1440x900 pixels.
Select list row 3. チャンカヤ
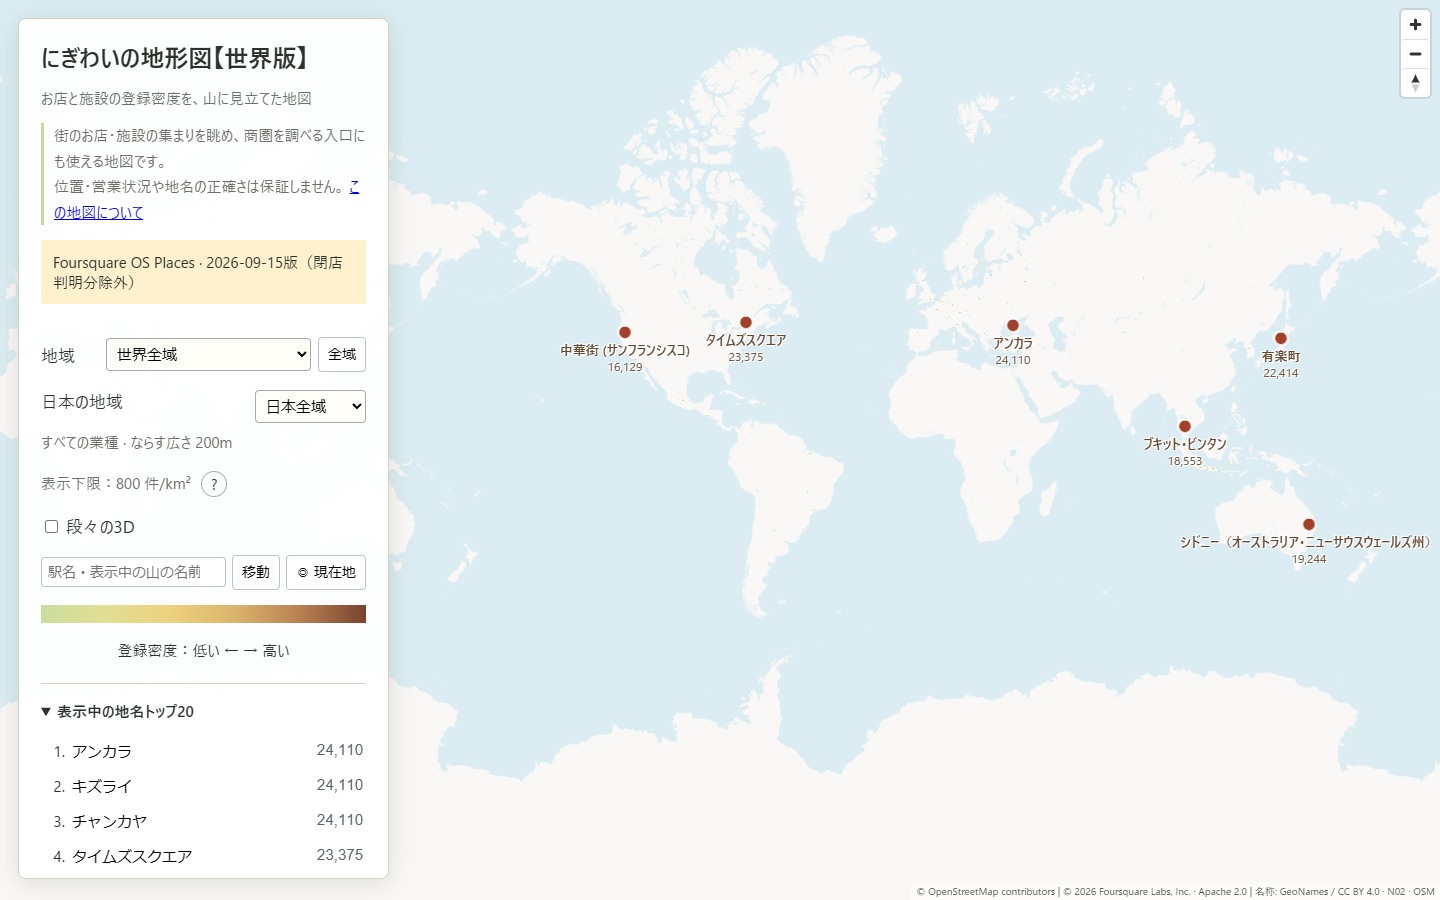point(203,820)
